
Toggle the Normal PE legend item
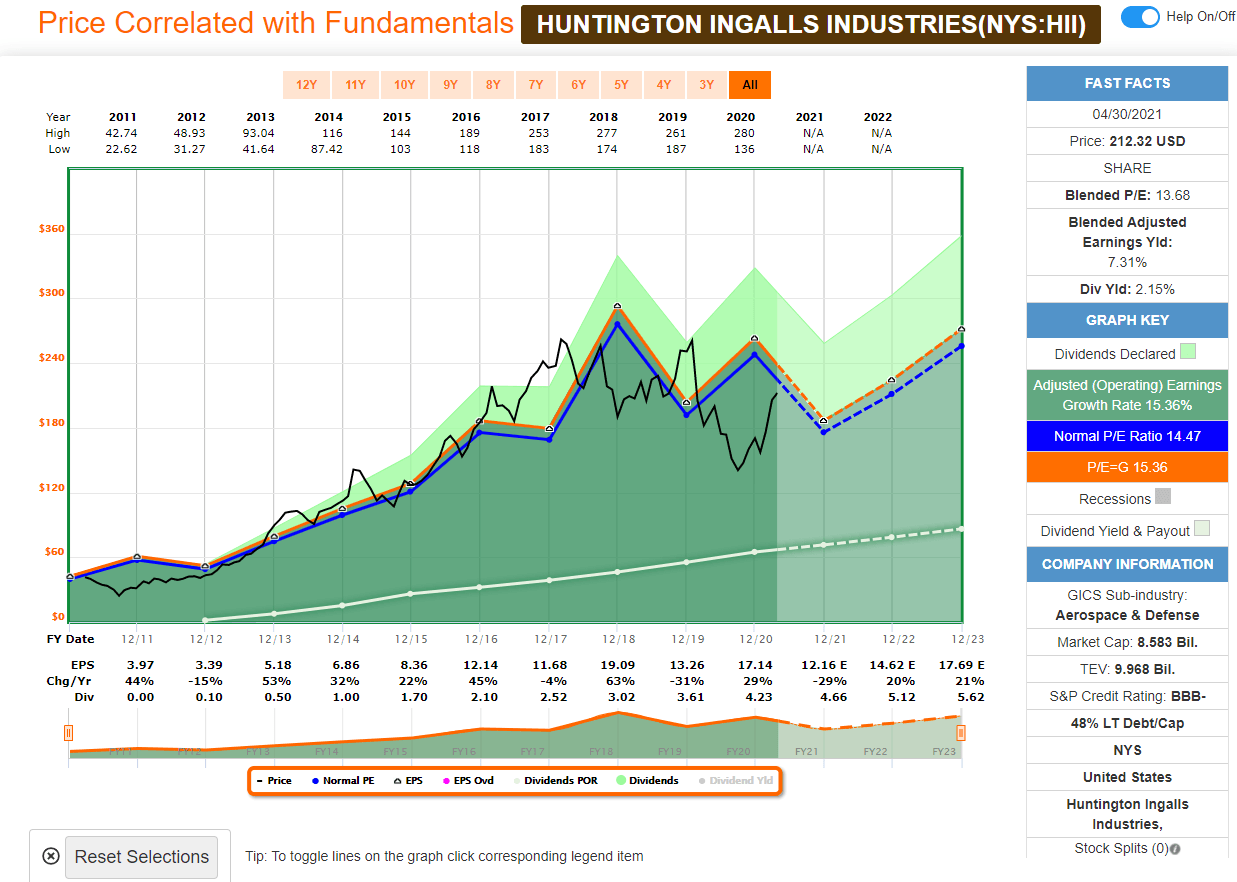[342, 780]
